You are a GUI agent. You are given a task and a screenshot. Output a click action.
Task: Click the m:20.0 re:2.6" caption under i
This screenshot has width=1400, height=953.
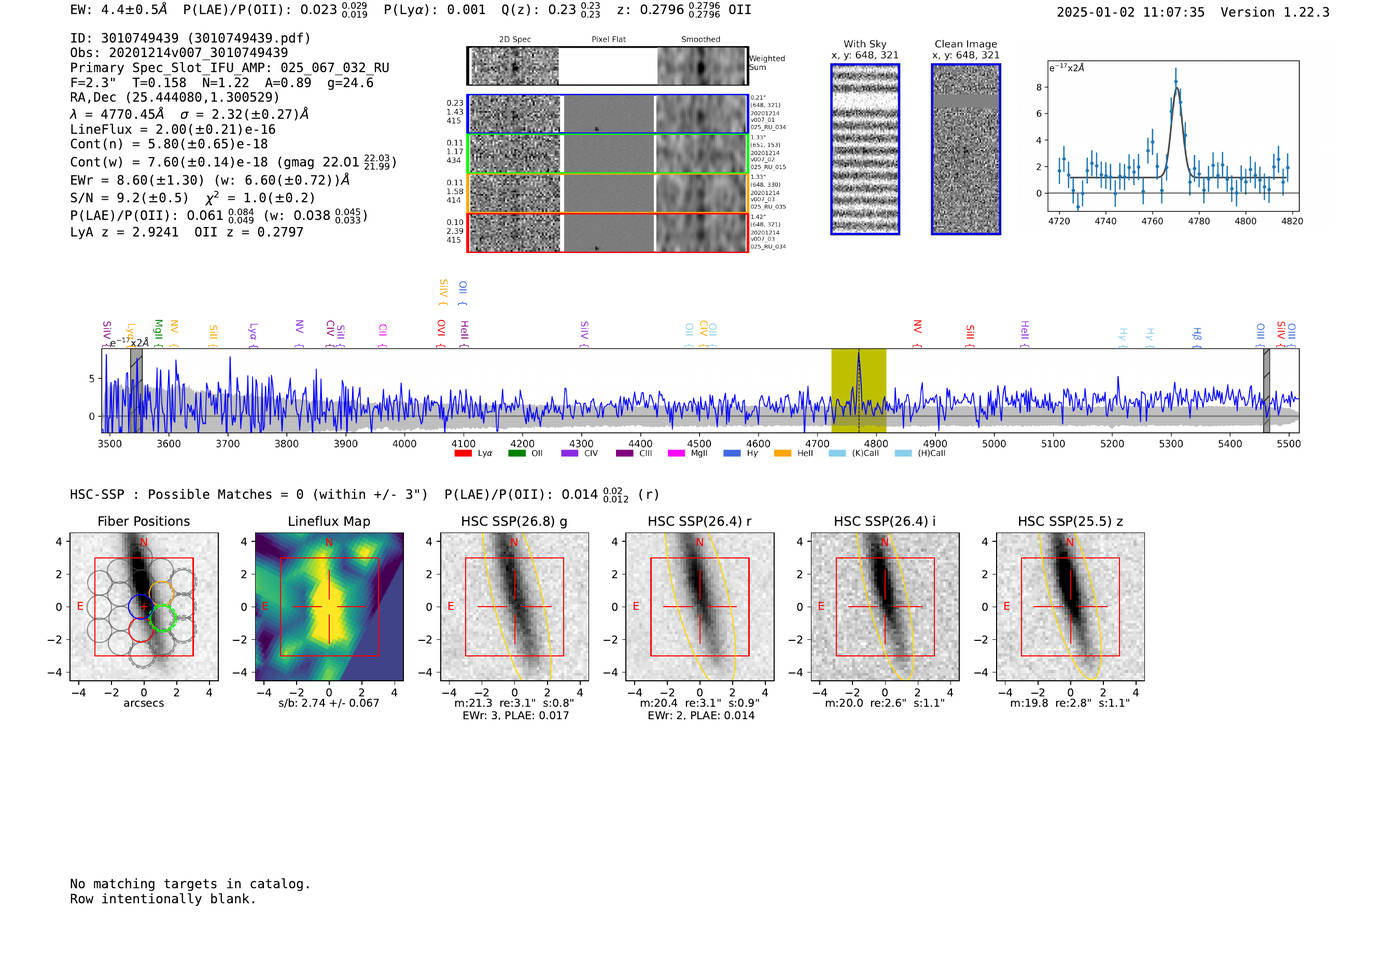pos(884,702)
